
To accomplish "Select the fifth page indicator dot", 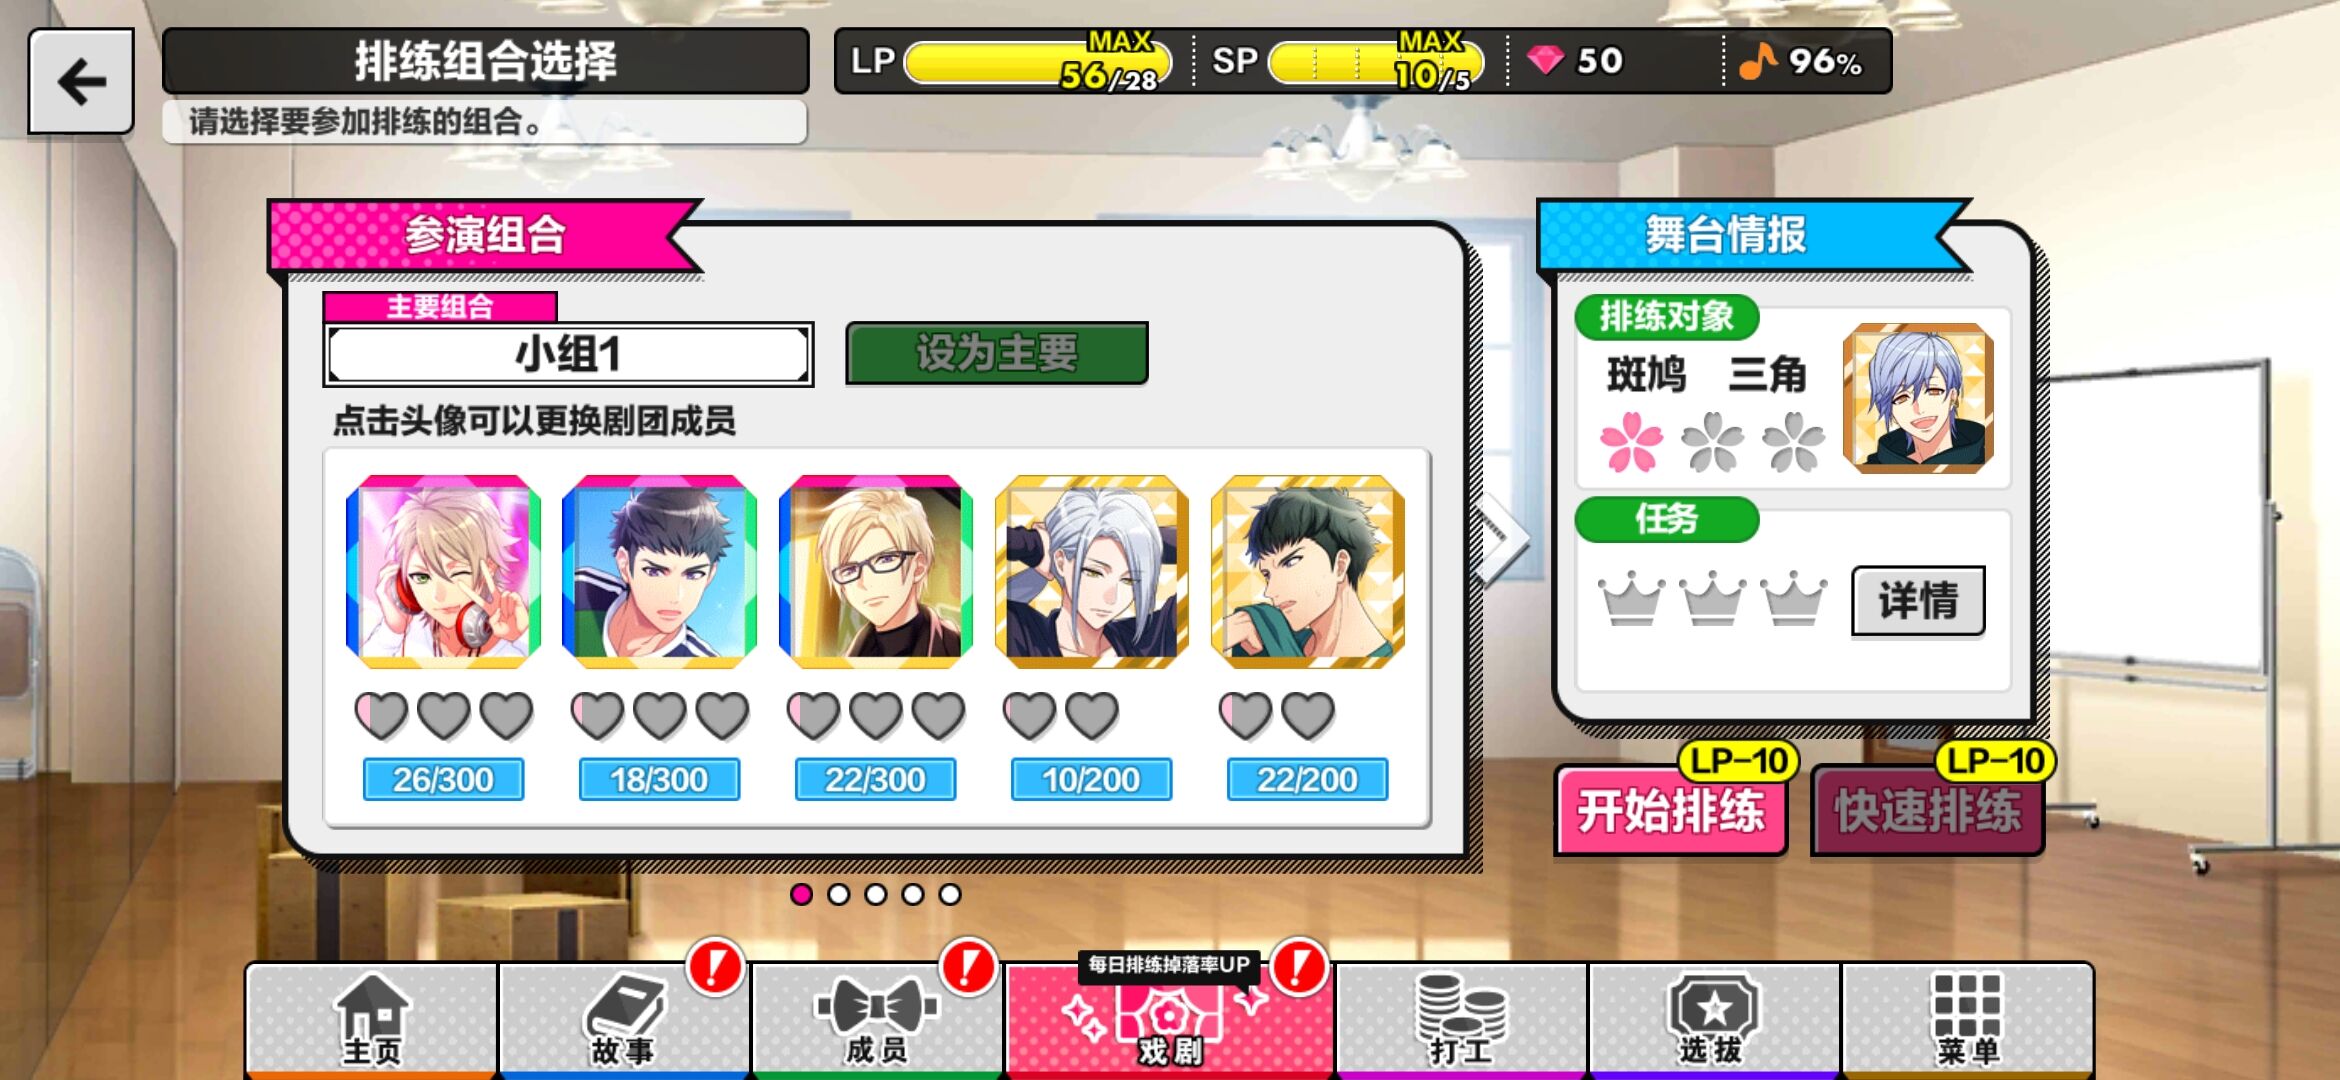I will pos(949,894).
